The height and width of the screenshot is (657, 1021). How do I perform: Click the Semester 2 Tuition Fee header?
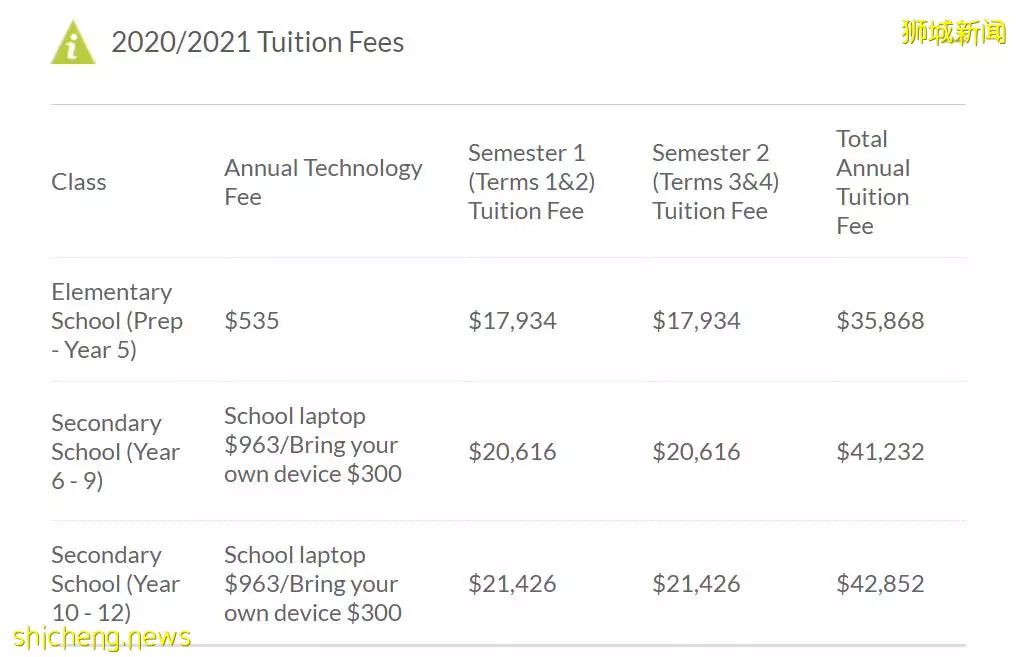pyautogui.click(x=715, y=182)
